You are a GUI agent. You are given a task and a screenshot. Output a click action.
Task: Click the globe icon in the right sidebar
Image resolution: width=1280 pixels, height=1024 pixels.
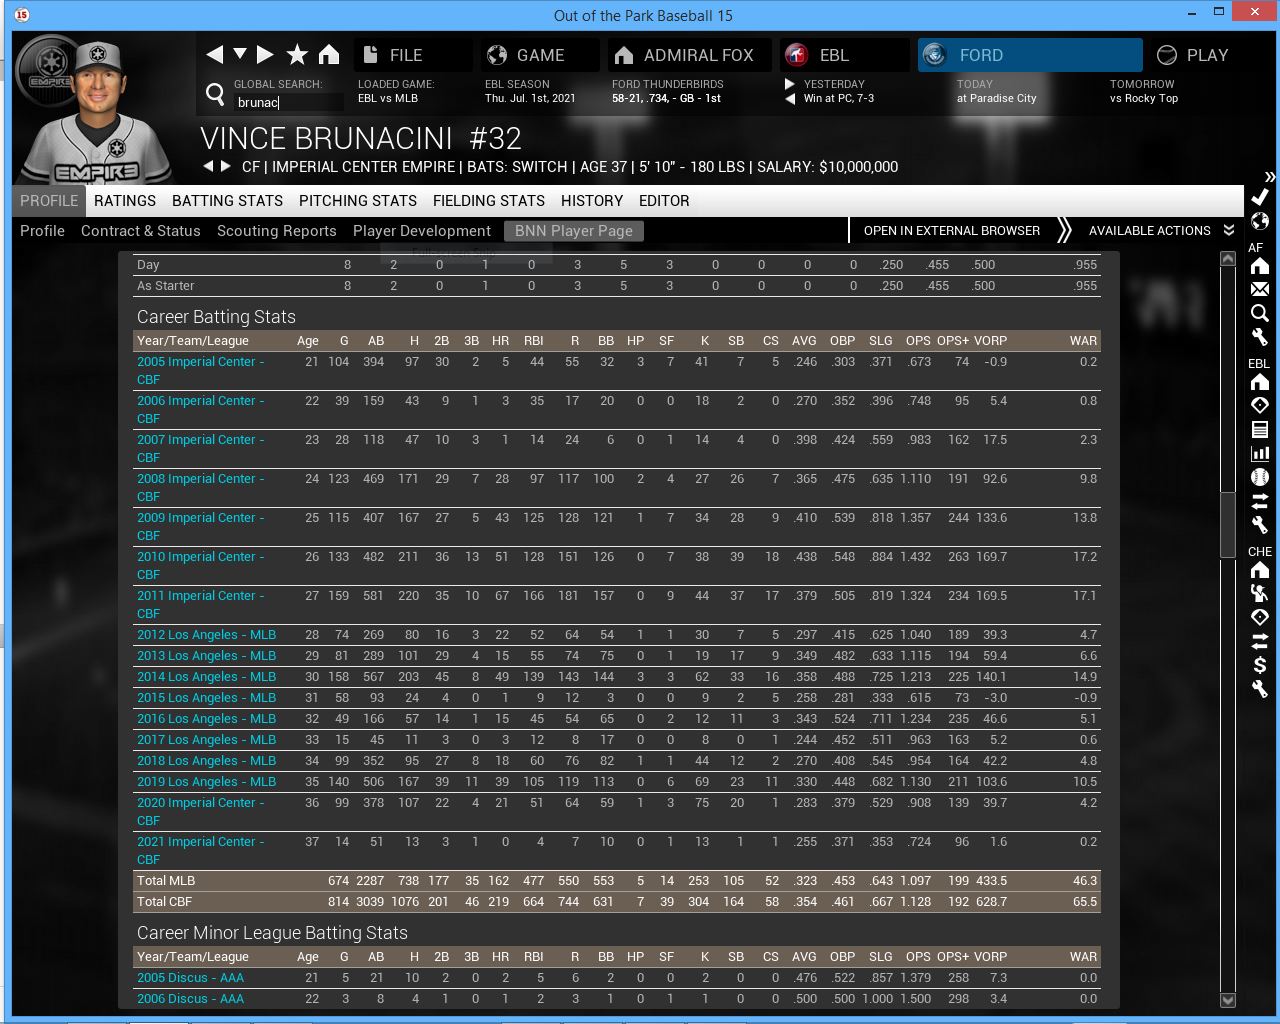1260,221
